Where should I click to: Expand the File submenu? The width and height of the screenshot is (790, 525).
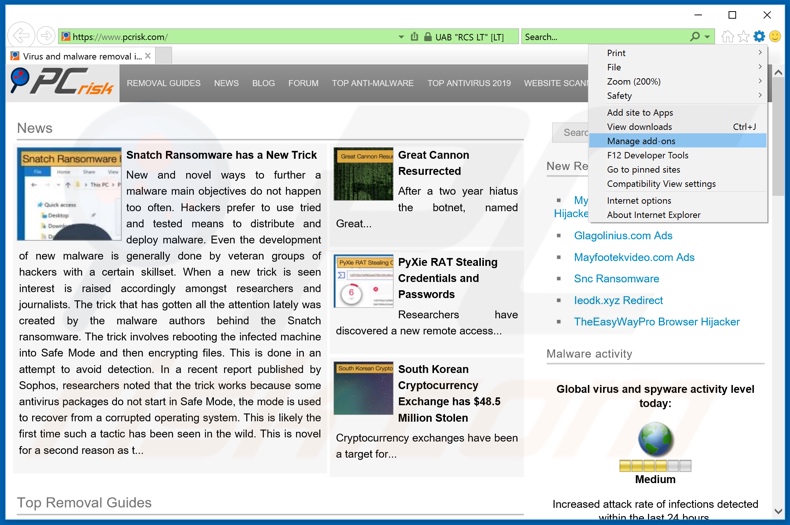[678, 67]
